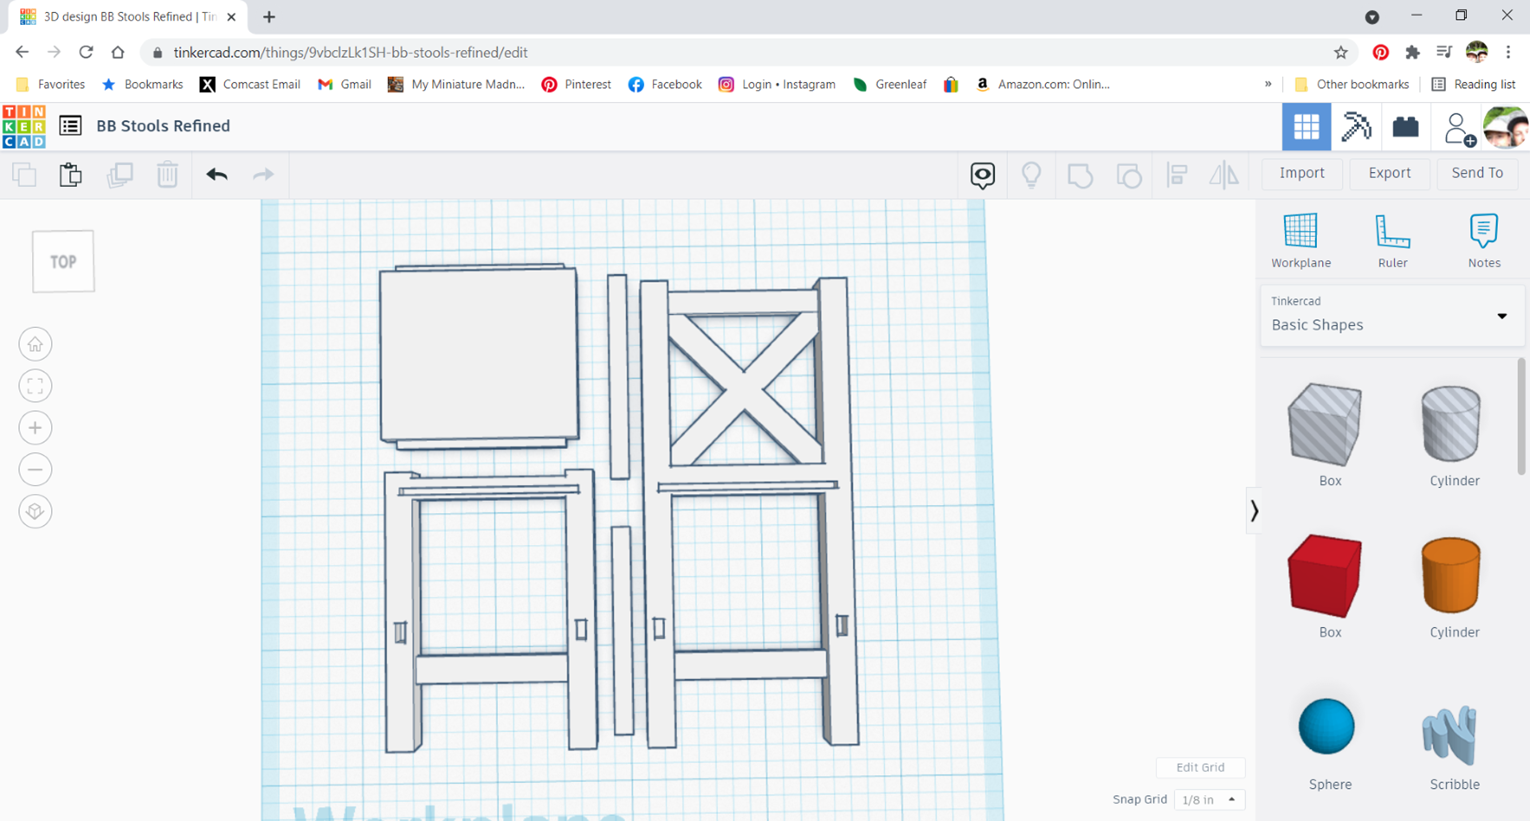Open the Chrome three-dot menu
The height and width of the screenshot is (821, 1530).
point(1508,52)
